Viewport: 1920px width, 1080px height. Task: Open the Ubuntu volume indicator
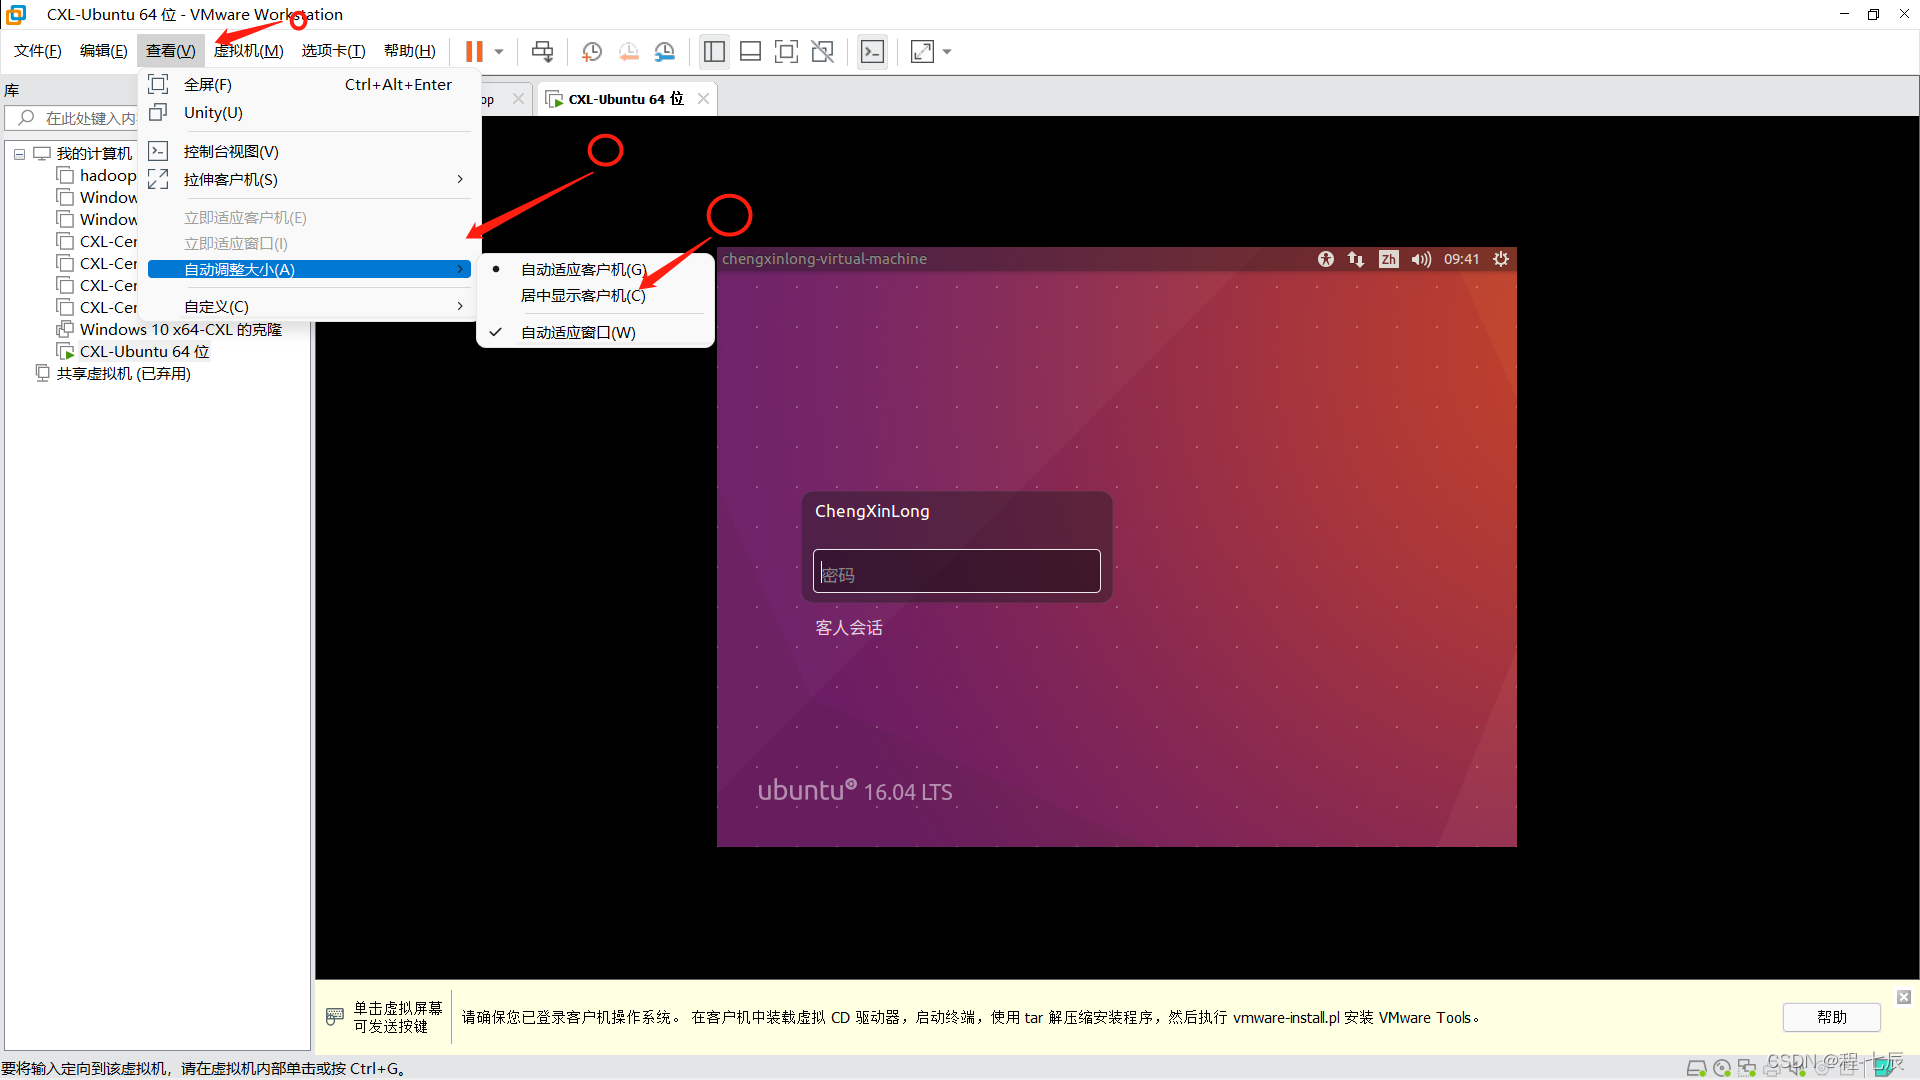tap(1421, 259)
